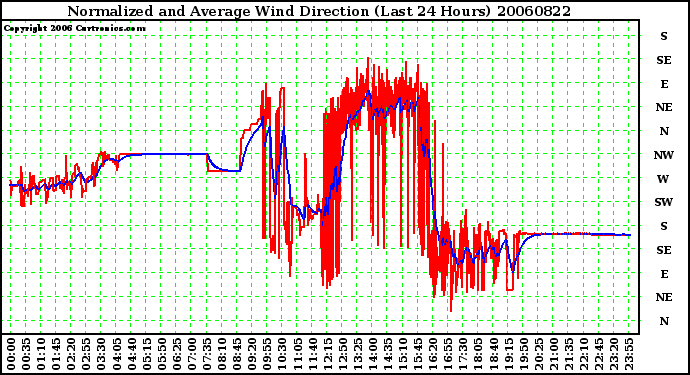This screenshot has width=690, height=375.
Task: Click the '10:30' time axis label
Action: 282,354
